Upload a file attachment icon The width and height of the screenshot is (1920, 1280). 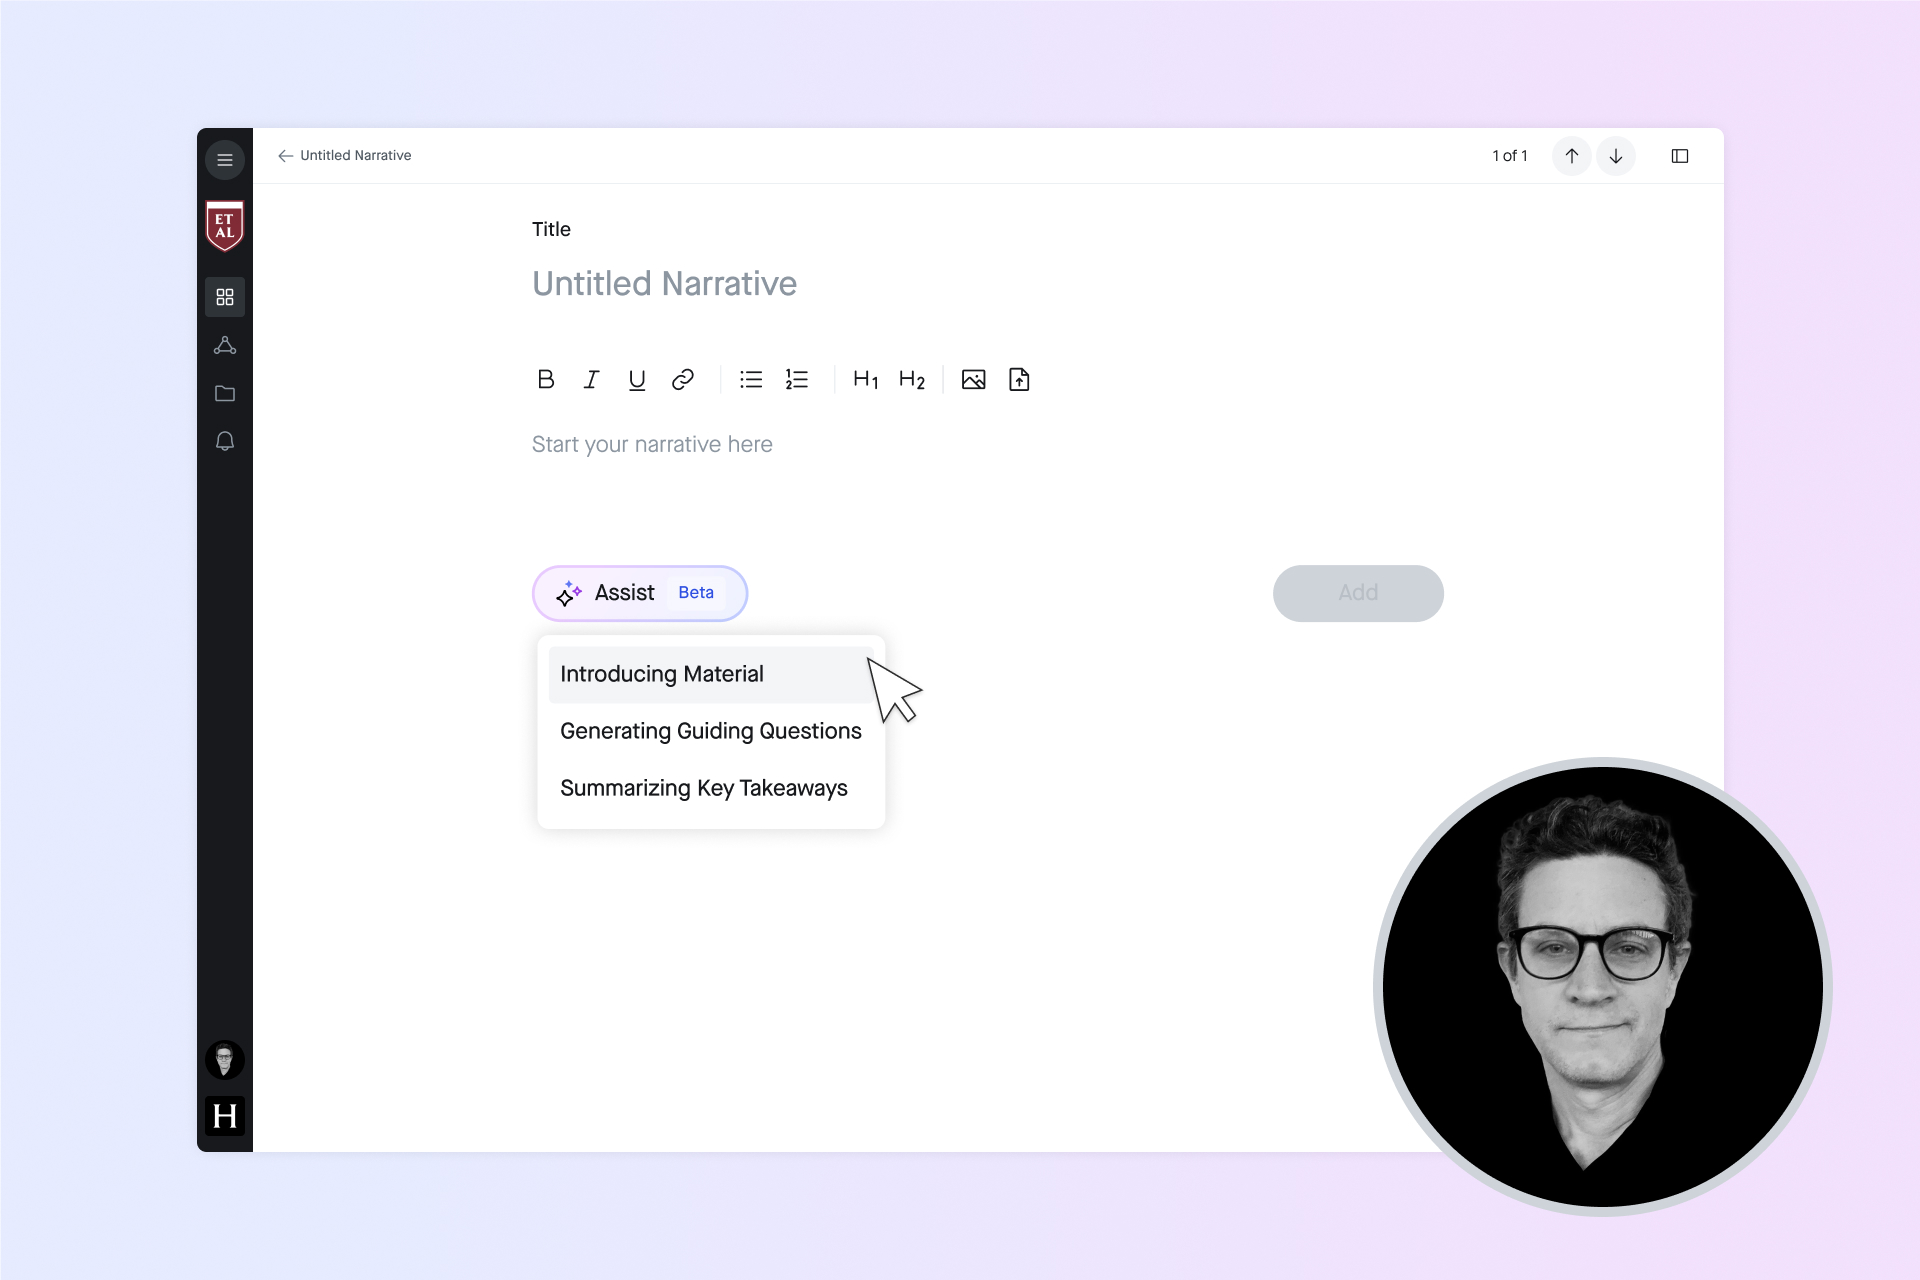click(x=1019, y=380)
